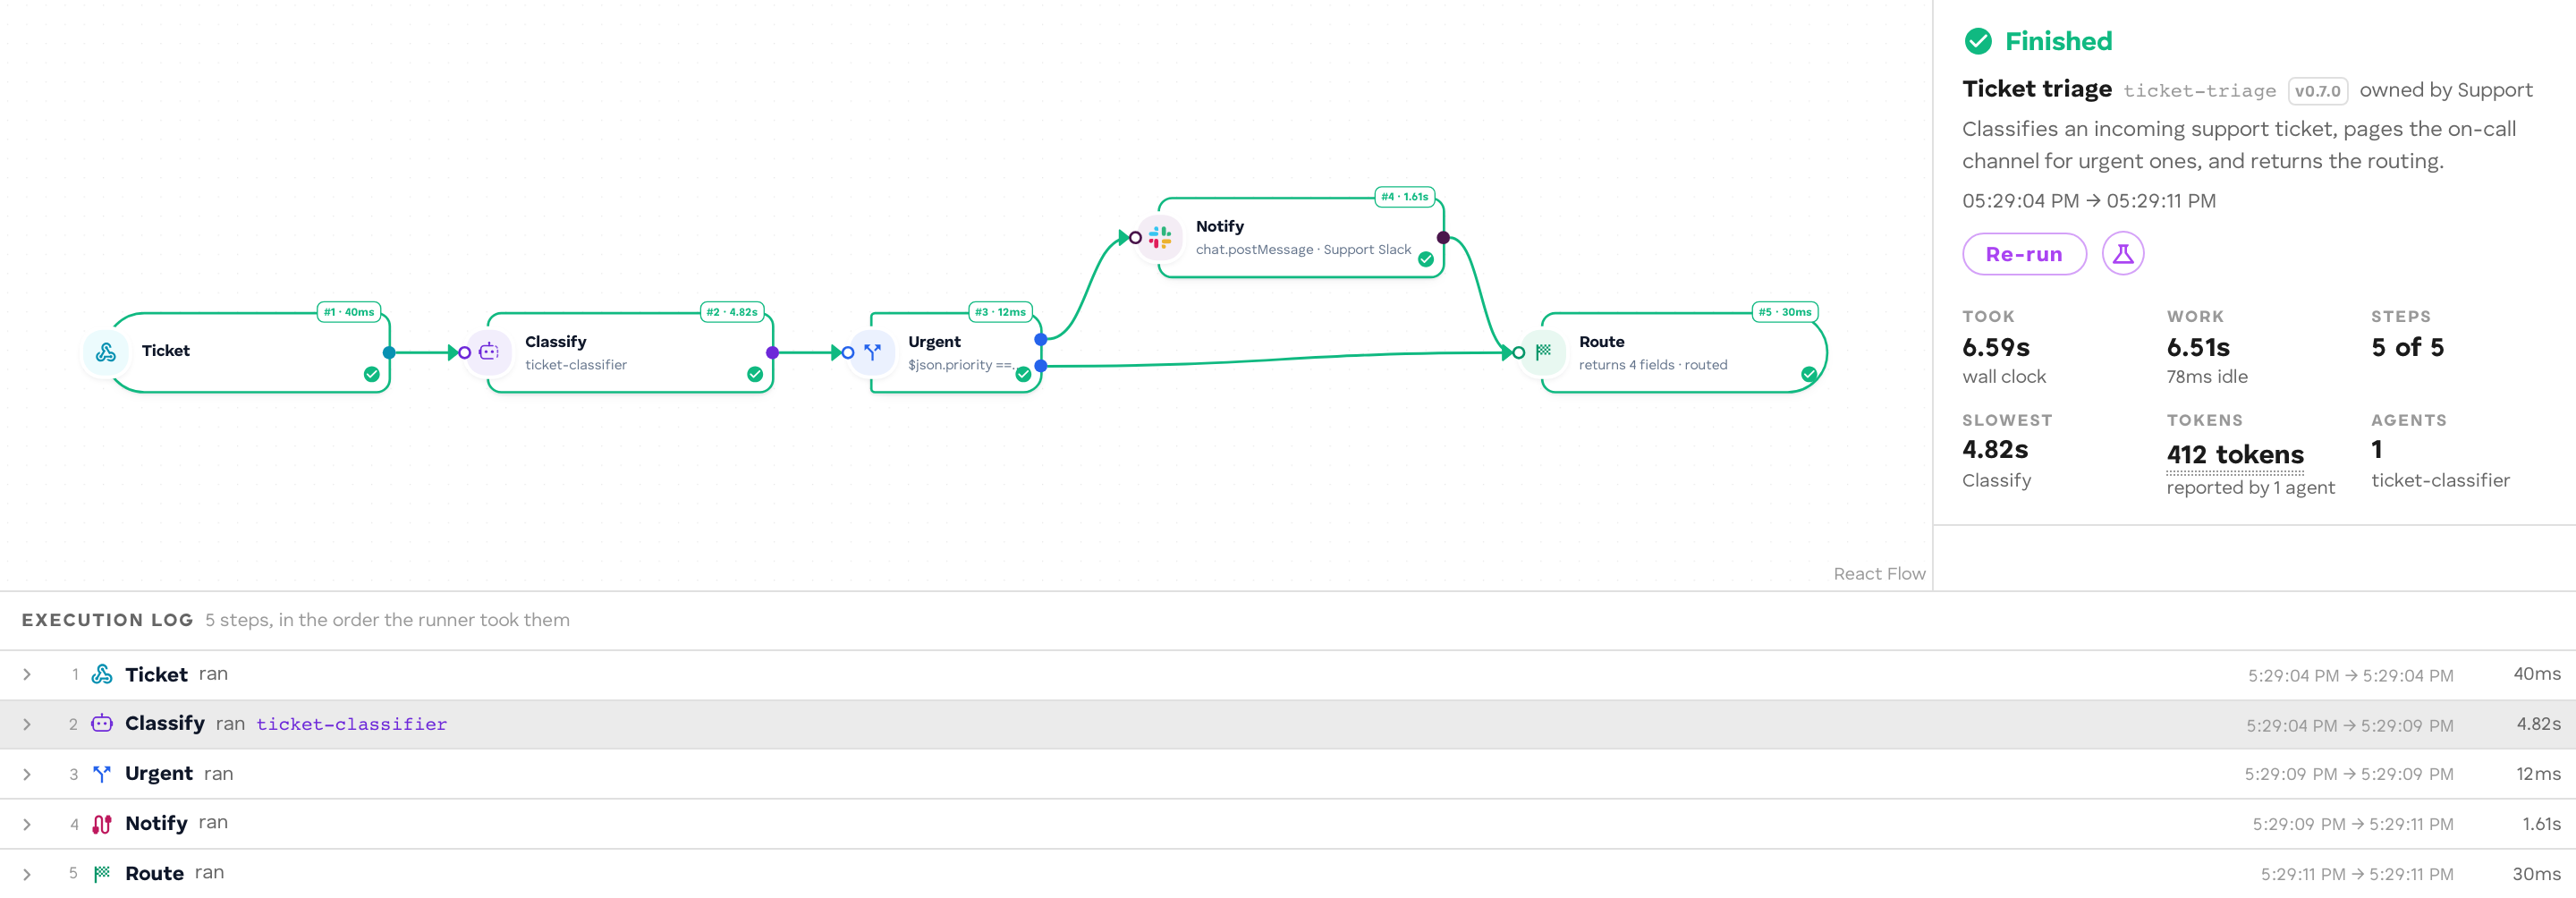Viewport: 2576px width, 898px height.
Task: Expand the Route log row chevron
Action: [x=27, y=874]
